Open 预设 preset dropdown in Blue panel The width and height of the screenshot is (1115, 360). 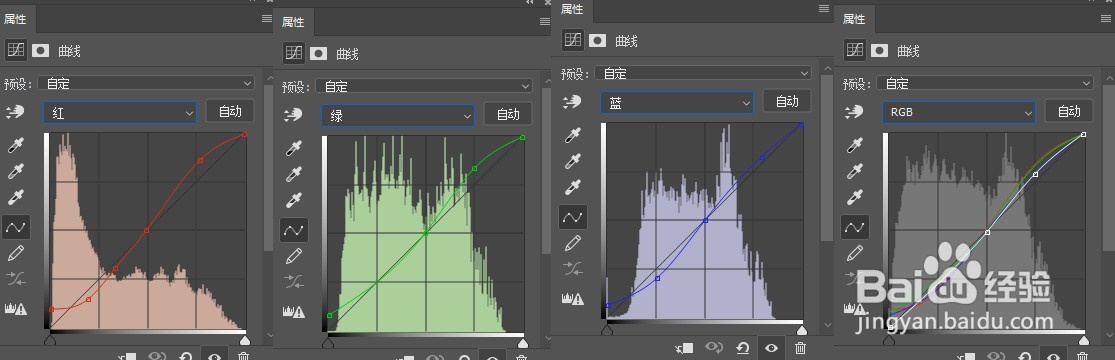tap(703, 73)
